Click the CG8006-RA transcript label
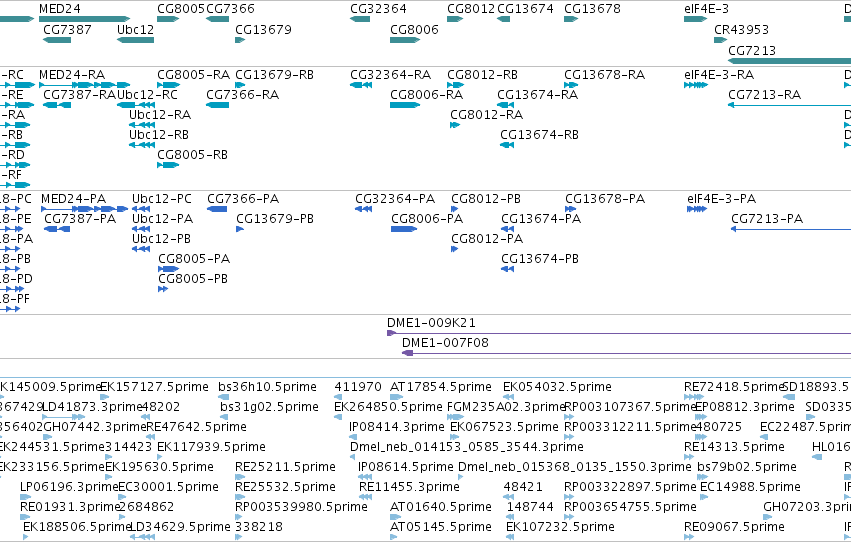 (x=427, y=94)
